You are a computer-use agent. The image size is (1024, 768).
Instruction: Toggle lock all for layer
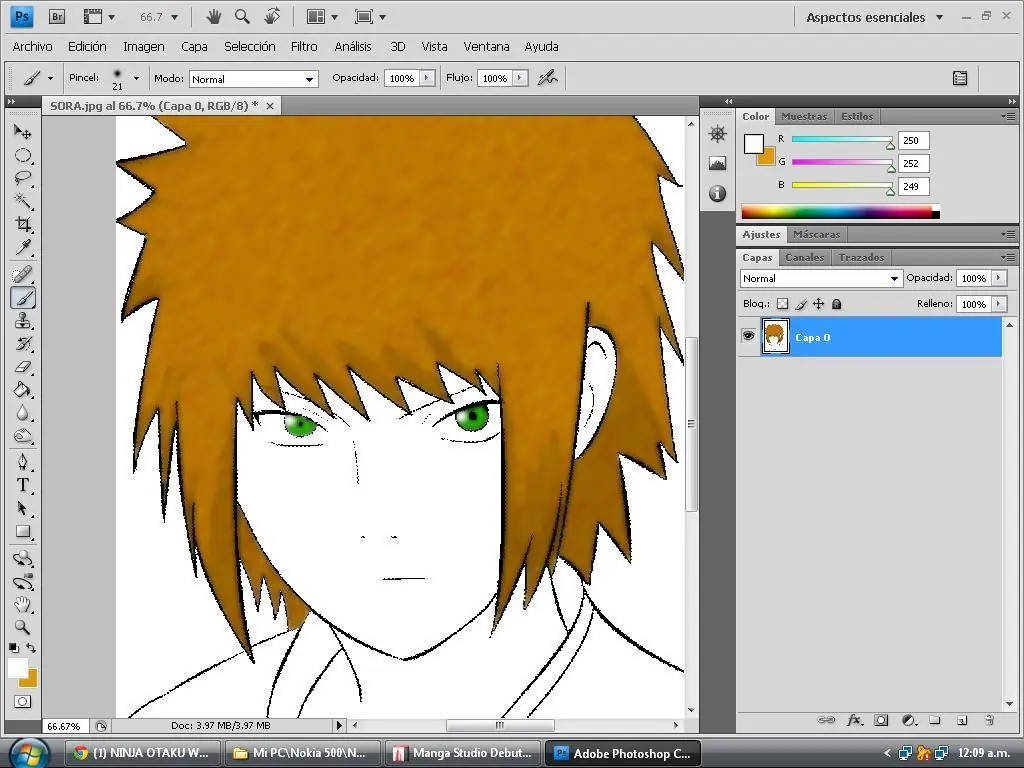coord(837,304)
